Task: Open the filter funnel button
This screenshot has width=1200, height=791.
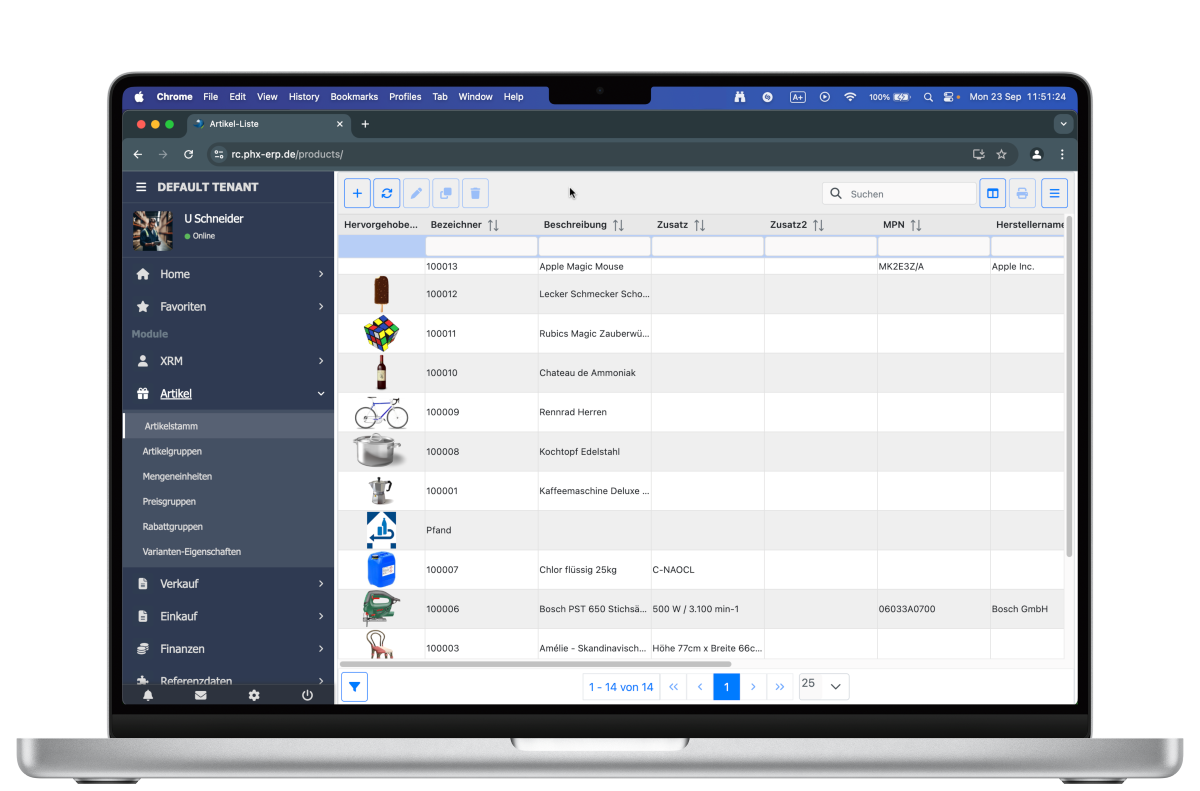Action: pos(355,687)
